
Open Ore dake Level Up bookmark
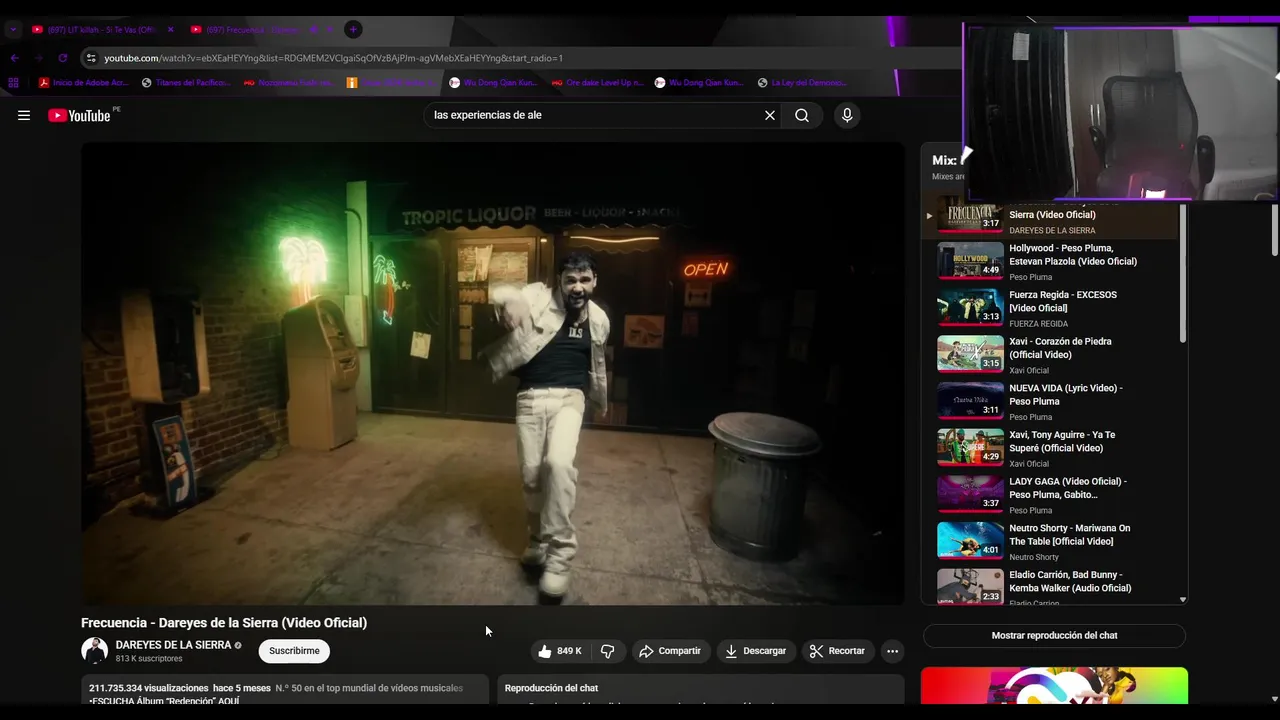[598, 83]
